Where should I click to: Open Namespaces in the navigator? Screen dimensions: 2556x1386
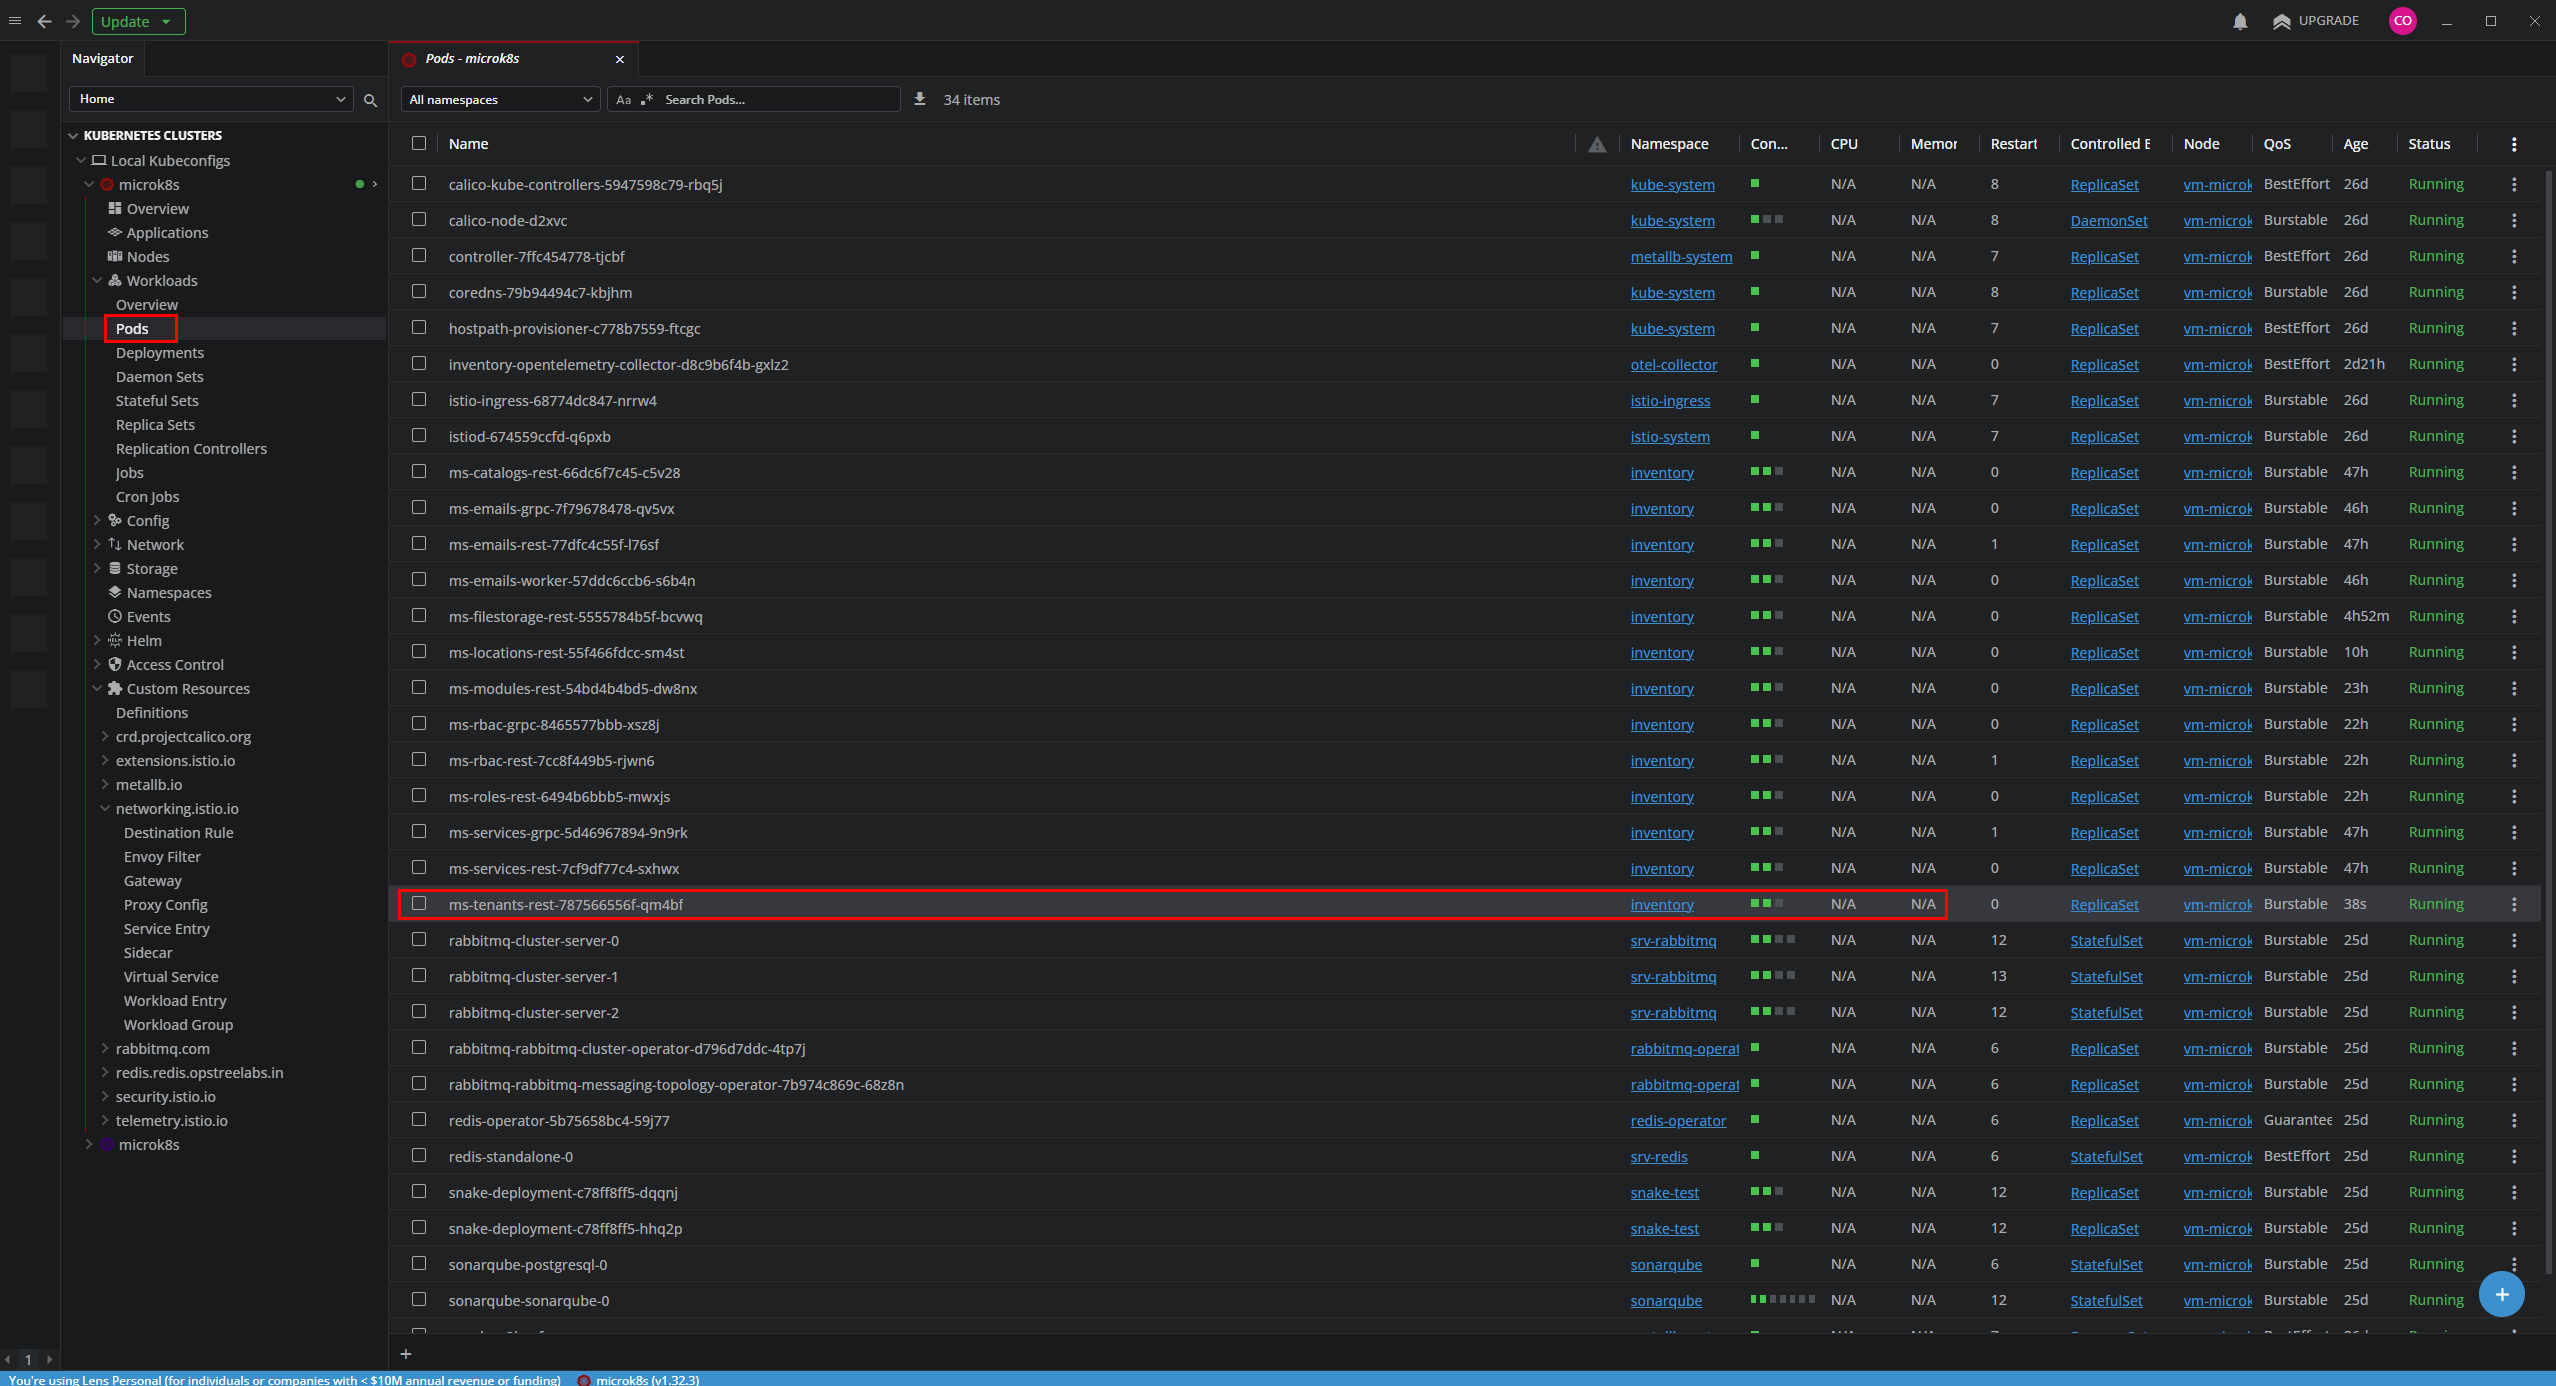coord(169,592)
